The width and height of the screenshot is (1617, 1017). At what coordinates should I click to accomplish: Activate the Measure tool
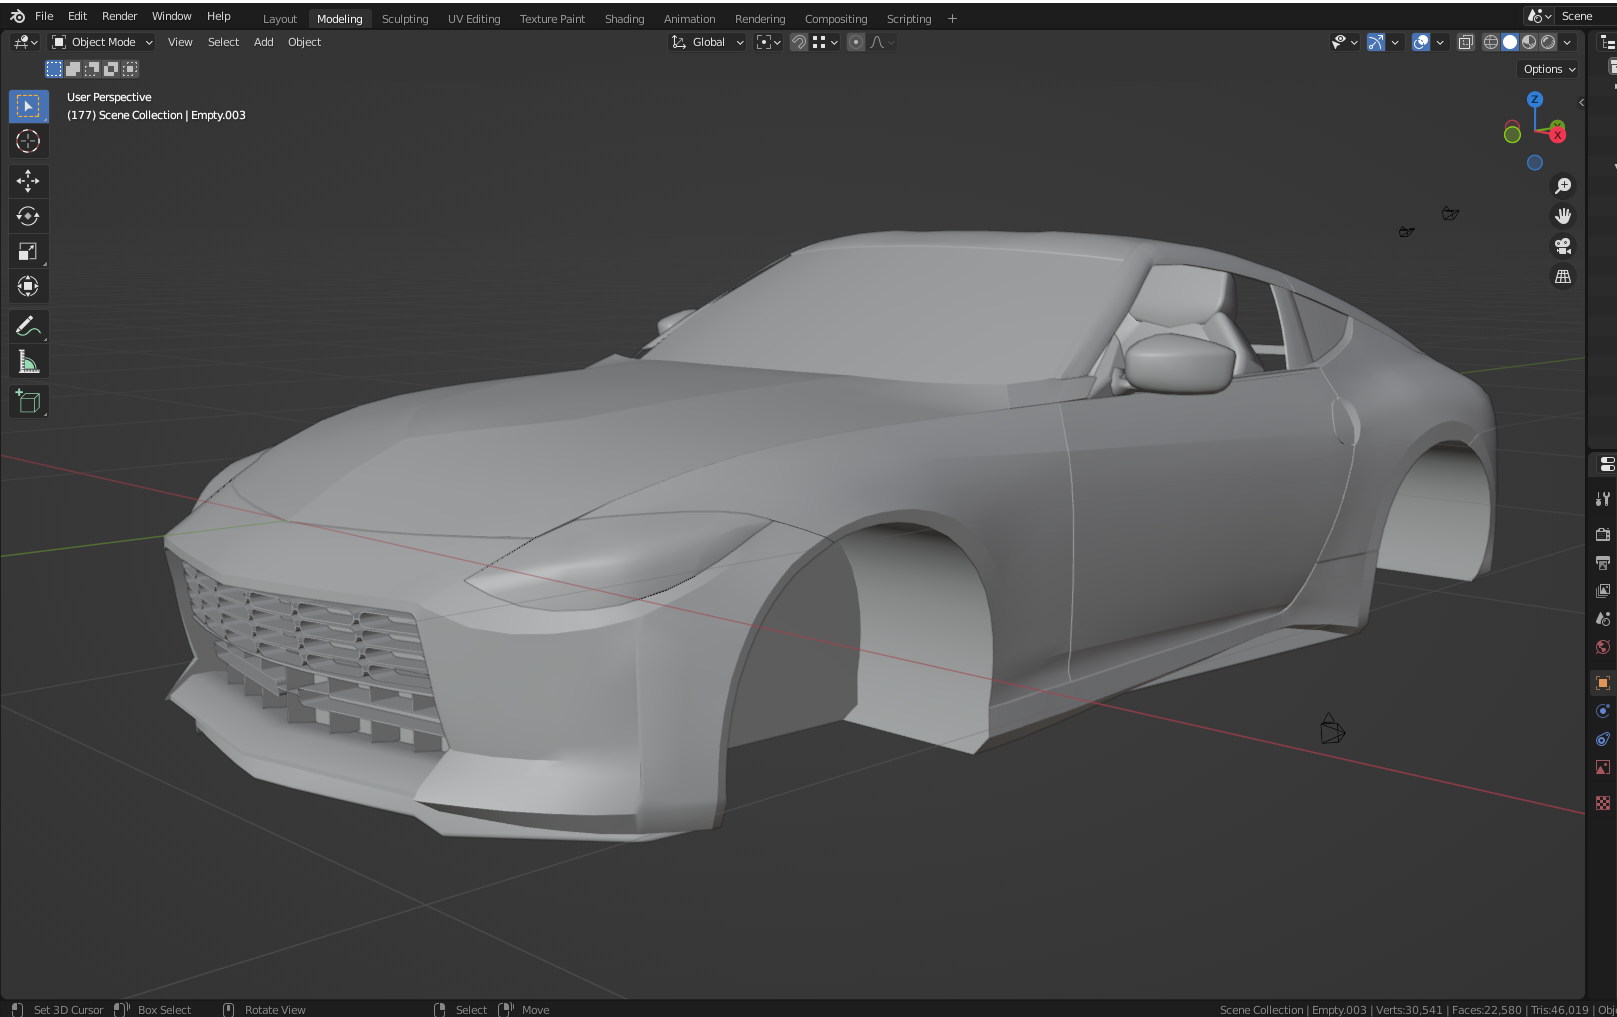[28, 362]
